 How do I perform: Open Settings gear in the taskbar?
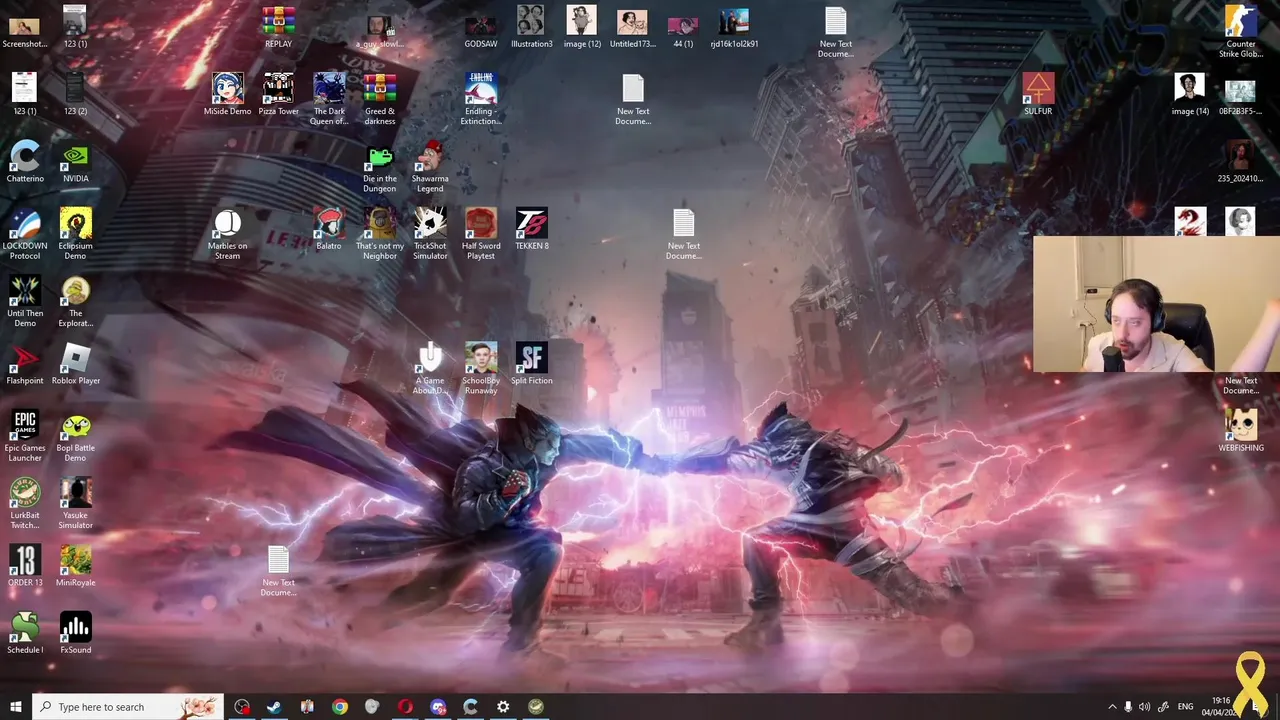pyautogui.click(x=503, y=707)
